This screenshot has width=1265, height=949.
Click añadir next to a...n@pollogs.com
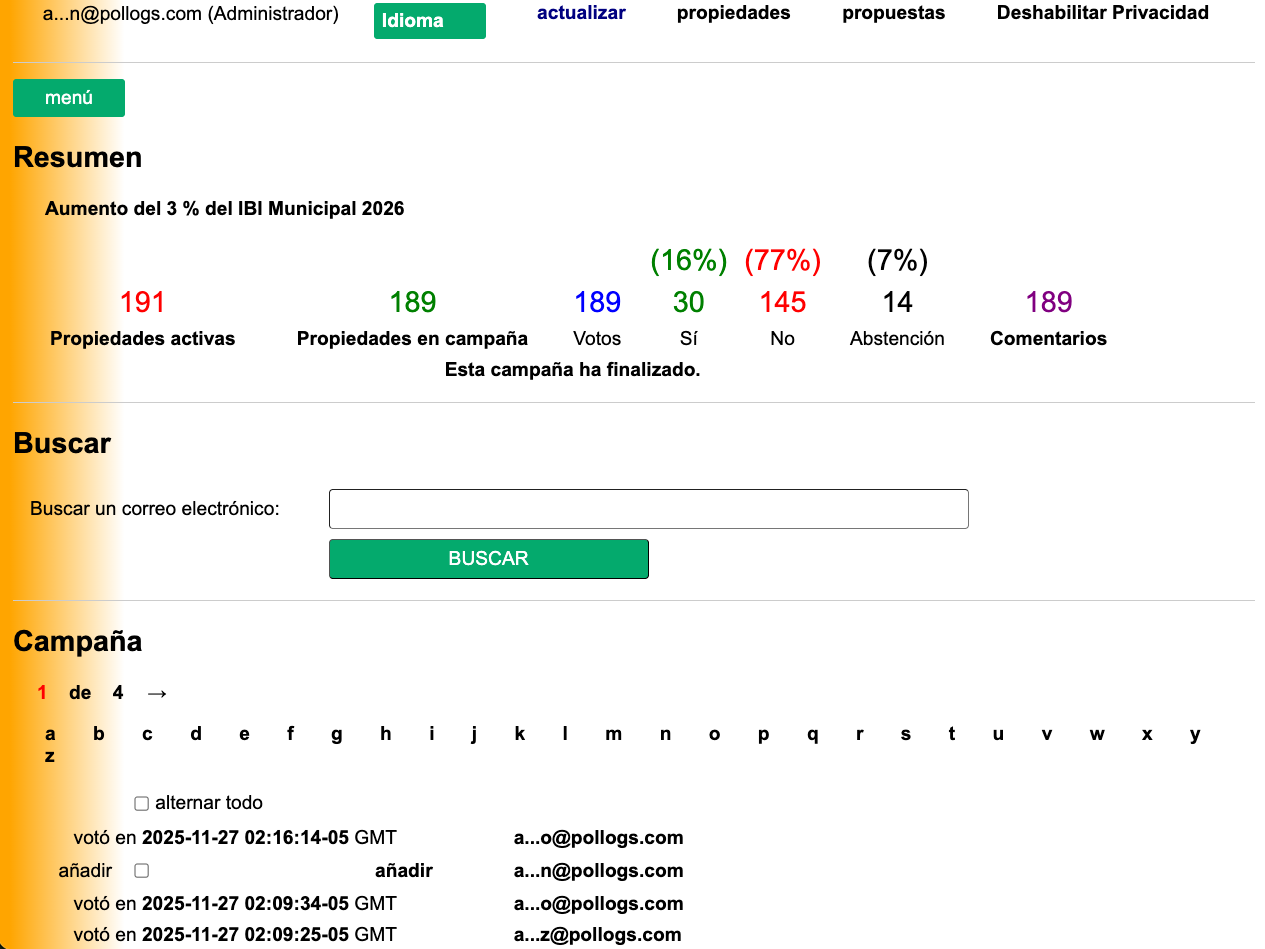pos(404,870)
